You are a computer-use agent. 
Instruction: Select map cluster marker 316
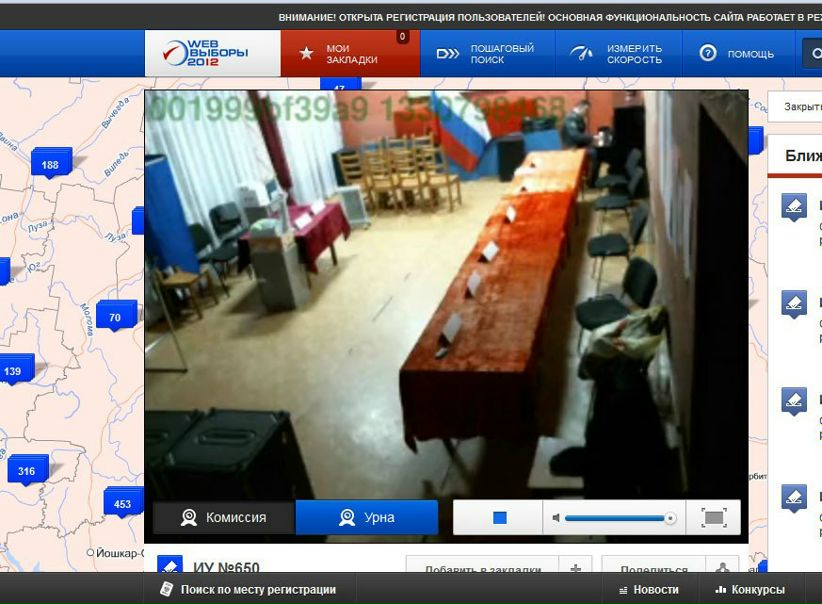tap(27, 471)
